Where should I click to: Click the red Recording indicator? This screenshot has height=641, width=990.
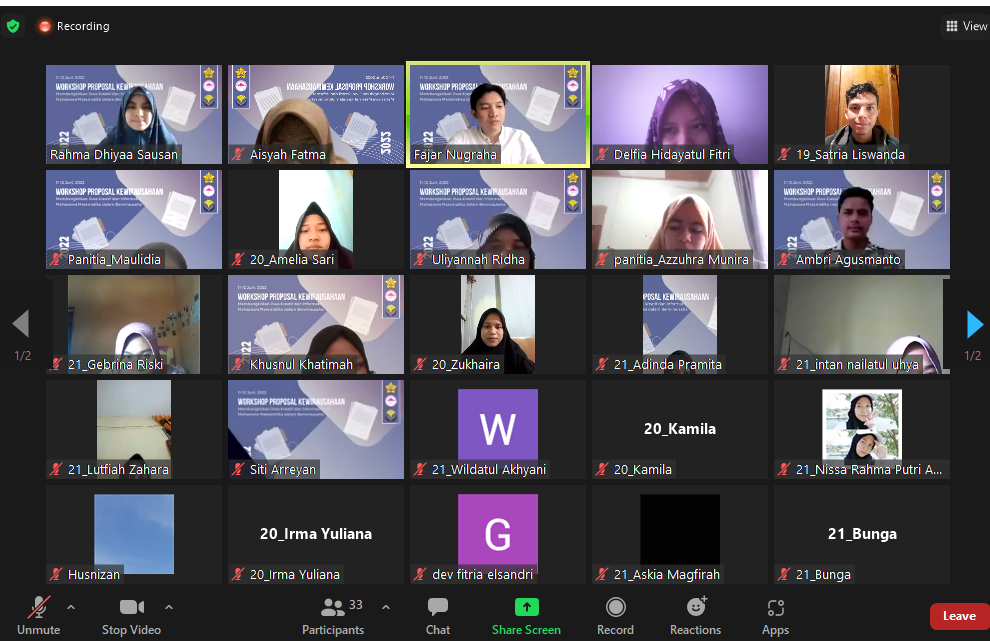(74, 26)
